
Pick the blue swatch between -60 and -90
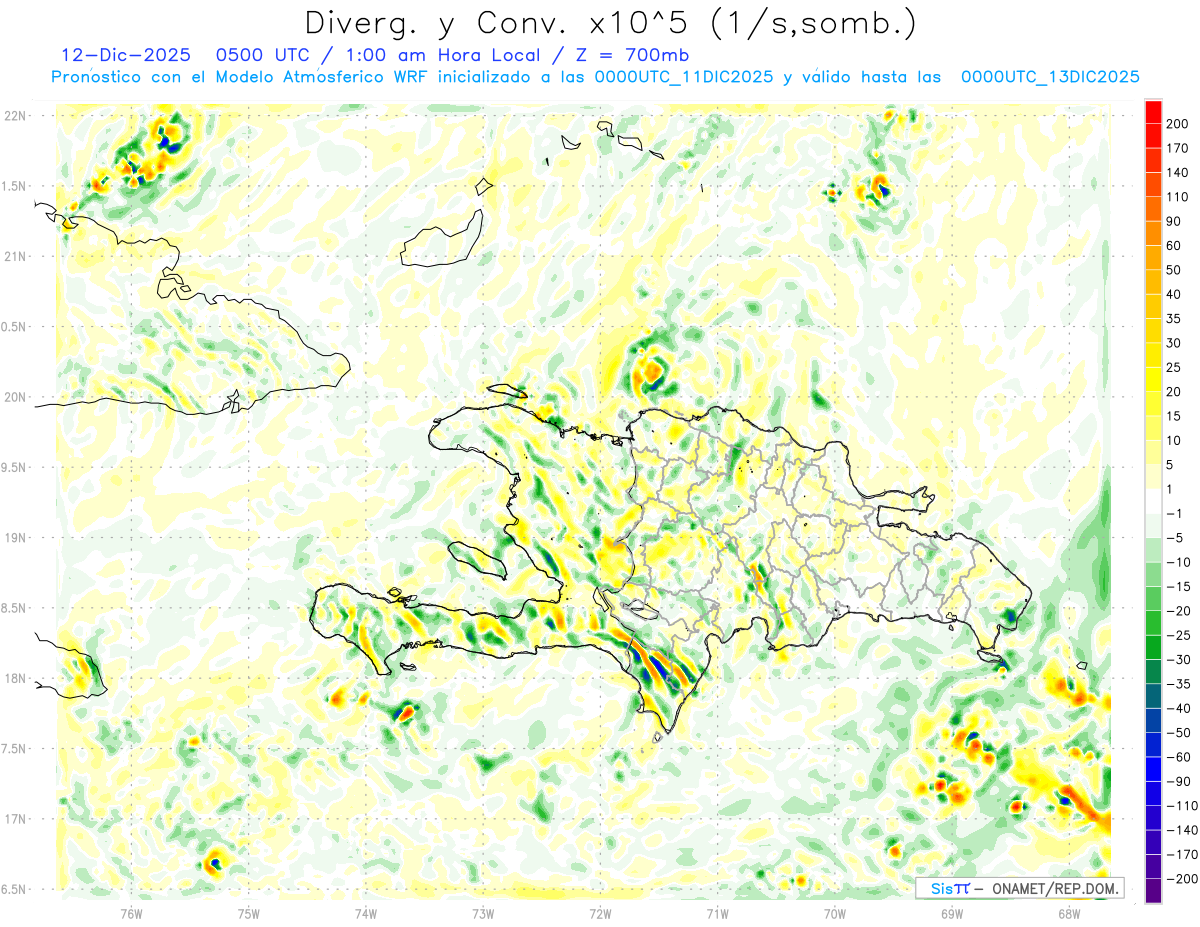pos(1153,770)
